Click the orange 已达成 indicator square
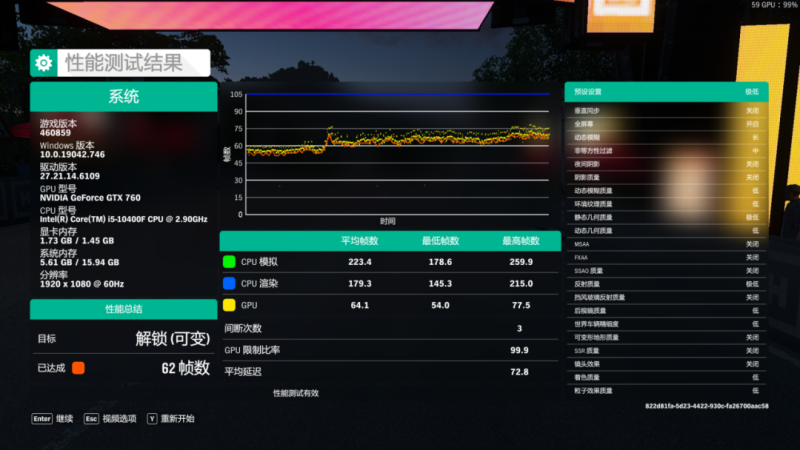Screen dimensions: 800x450 click(x=78, y=368)
